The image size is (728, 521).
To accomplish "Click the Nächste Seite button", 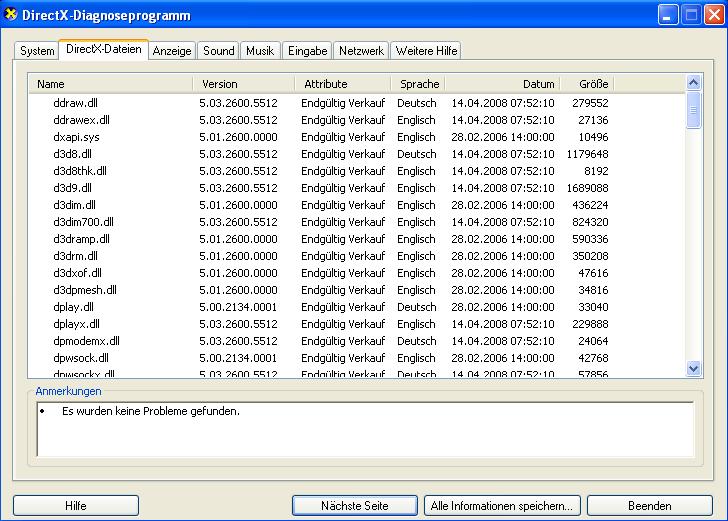I will point(355,505).
